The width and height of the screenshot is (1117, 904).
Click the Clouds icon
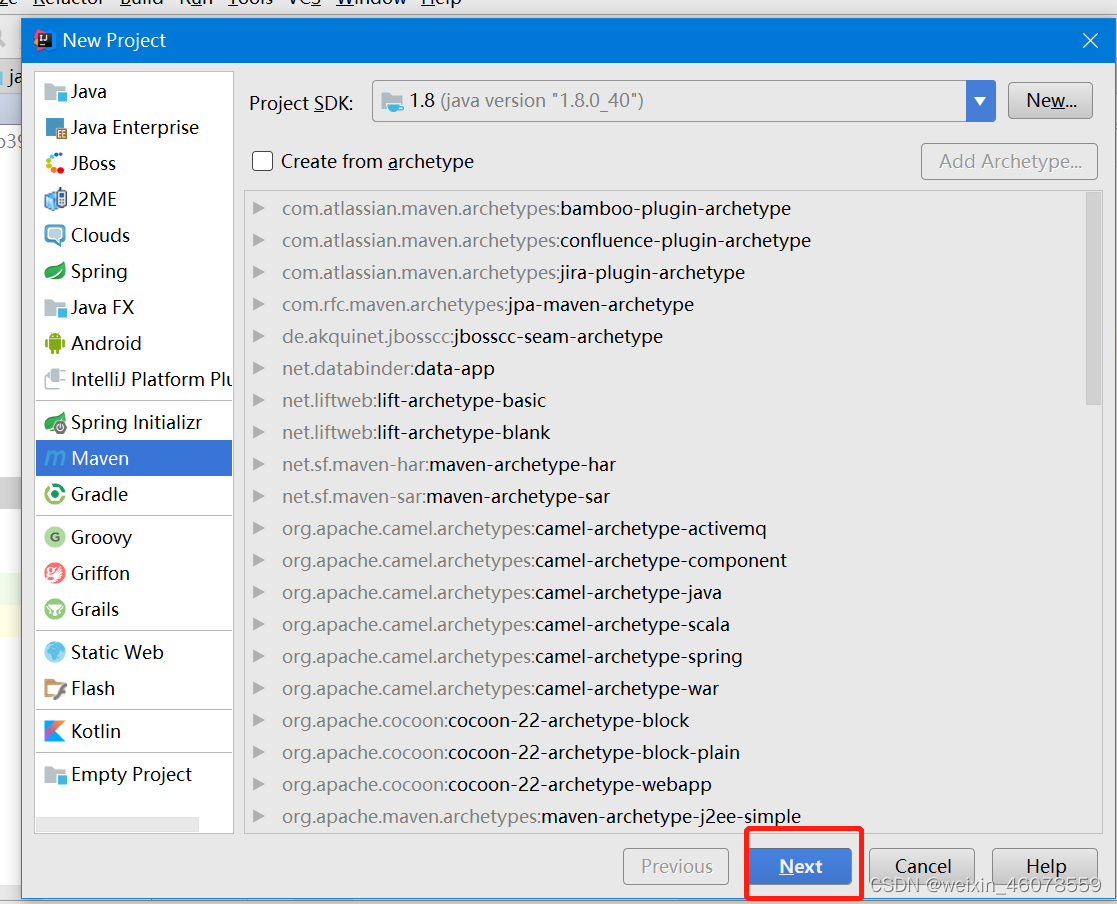coord(55,235)
